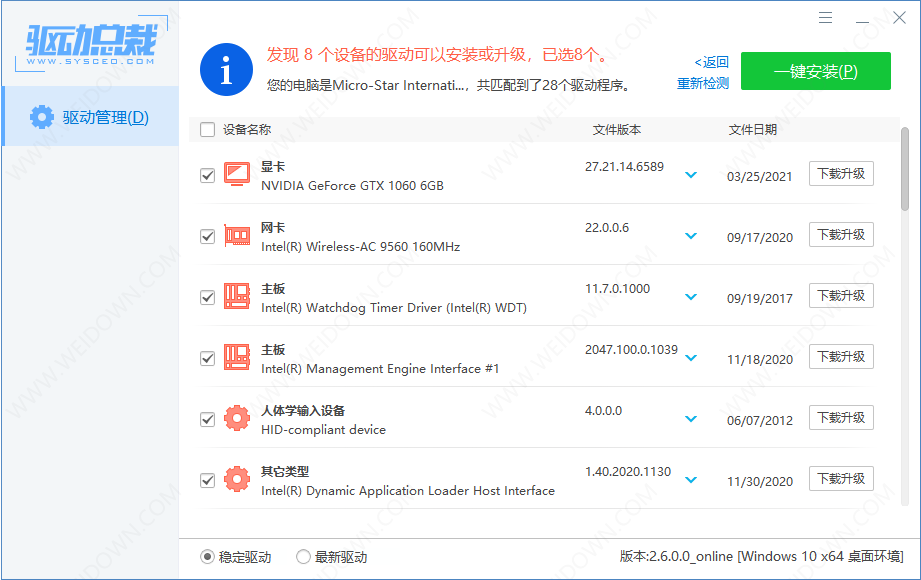Open the 驱动管理(D) sidebar tab
Viewport: 921px width, 580px height.
point(90,117)
